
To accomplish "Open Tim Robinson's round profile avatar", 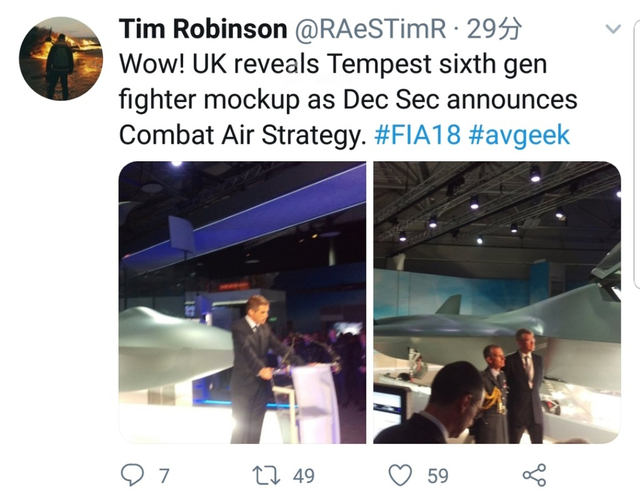I will [x=60, y=58].
